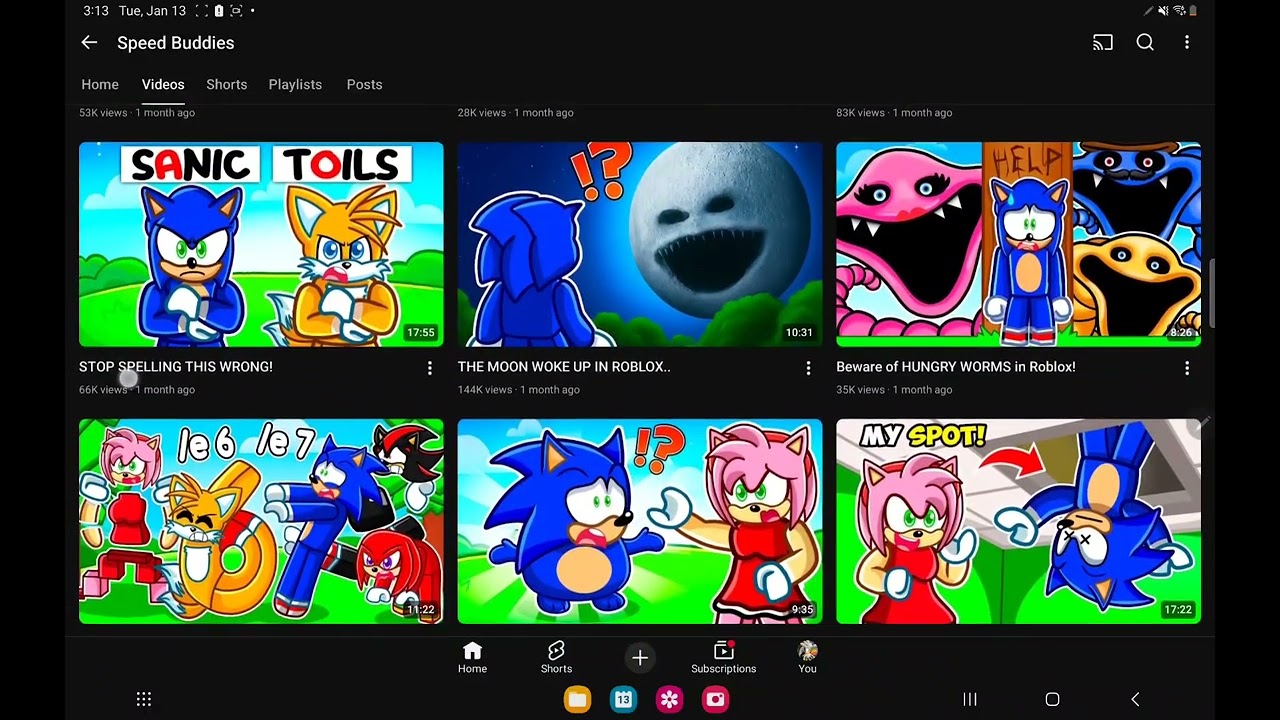Open the MY SPOT! video thumbnail
1280x720 pixels.
pos(1018,521)
